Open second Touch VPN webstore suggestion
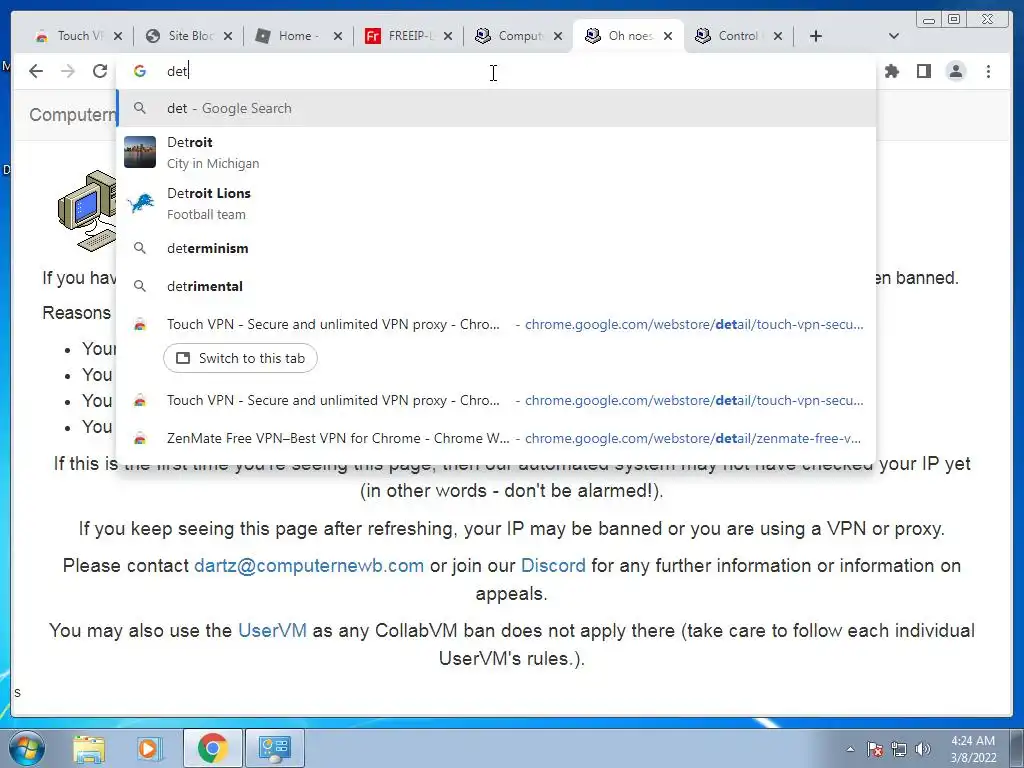This screenshot has width=1024, height=768. pyautogui.click(x=496, y=400)
